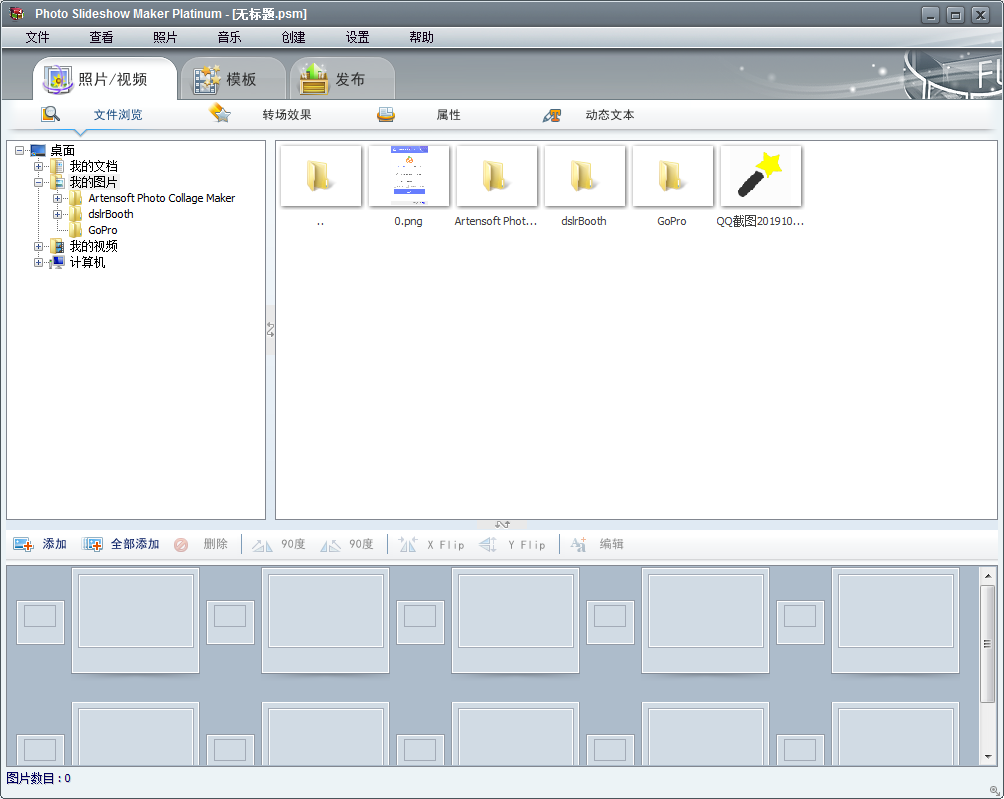The height and width of the screenshot is (799, 1004).
Task: Select dslrBooth in the folder tree
Action: [x=111, y=214]
